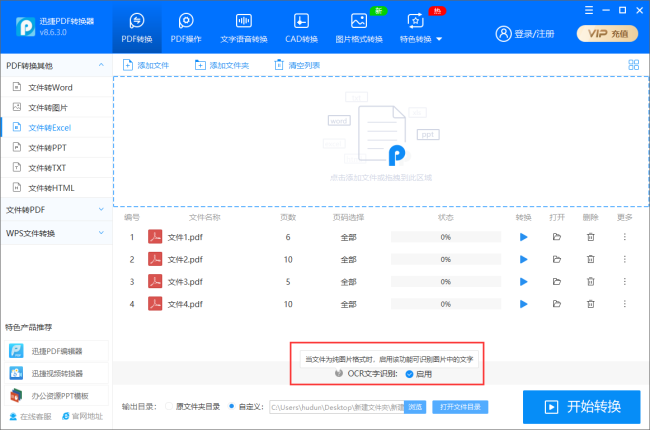Click the file drop area to add files
Viewport: 650px width, 430px height.
[381, 141]
